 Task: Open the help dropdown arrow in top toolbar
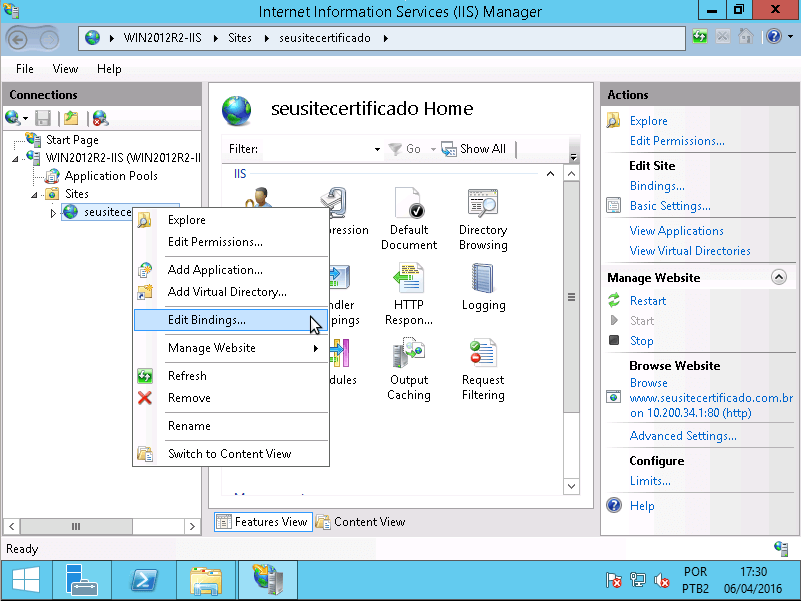790,37
